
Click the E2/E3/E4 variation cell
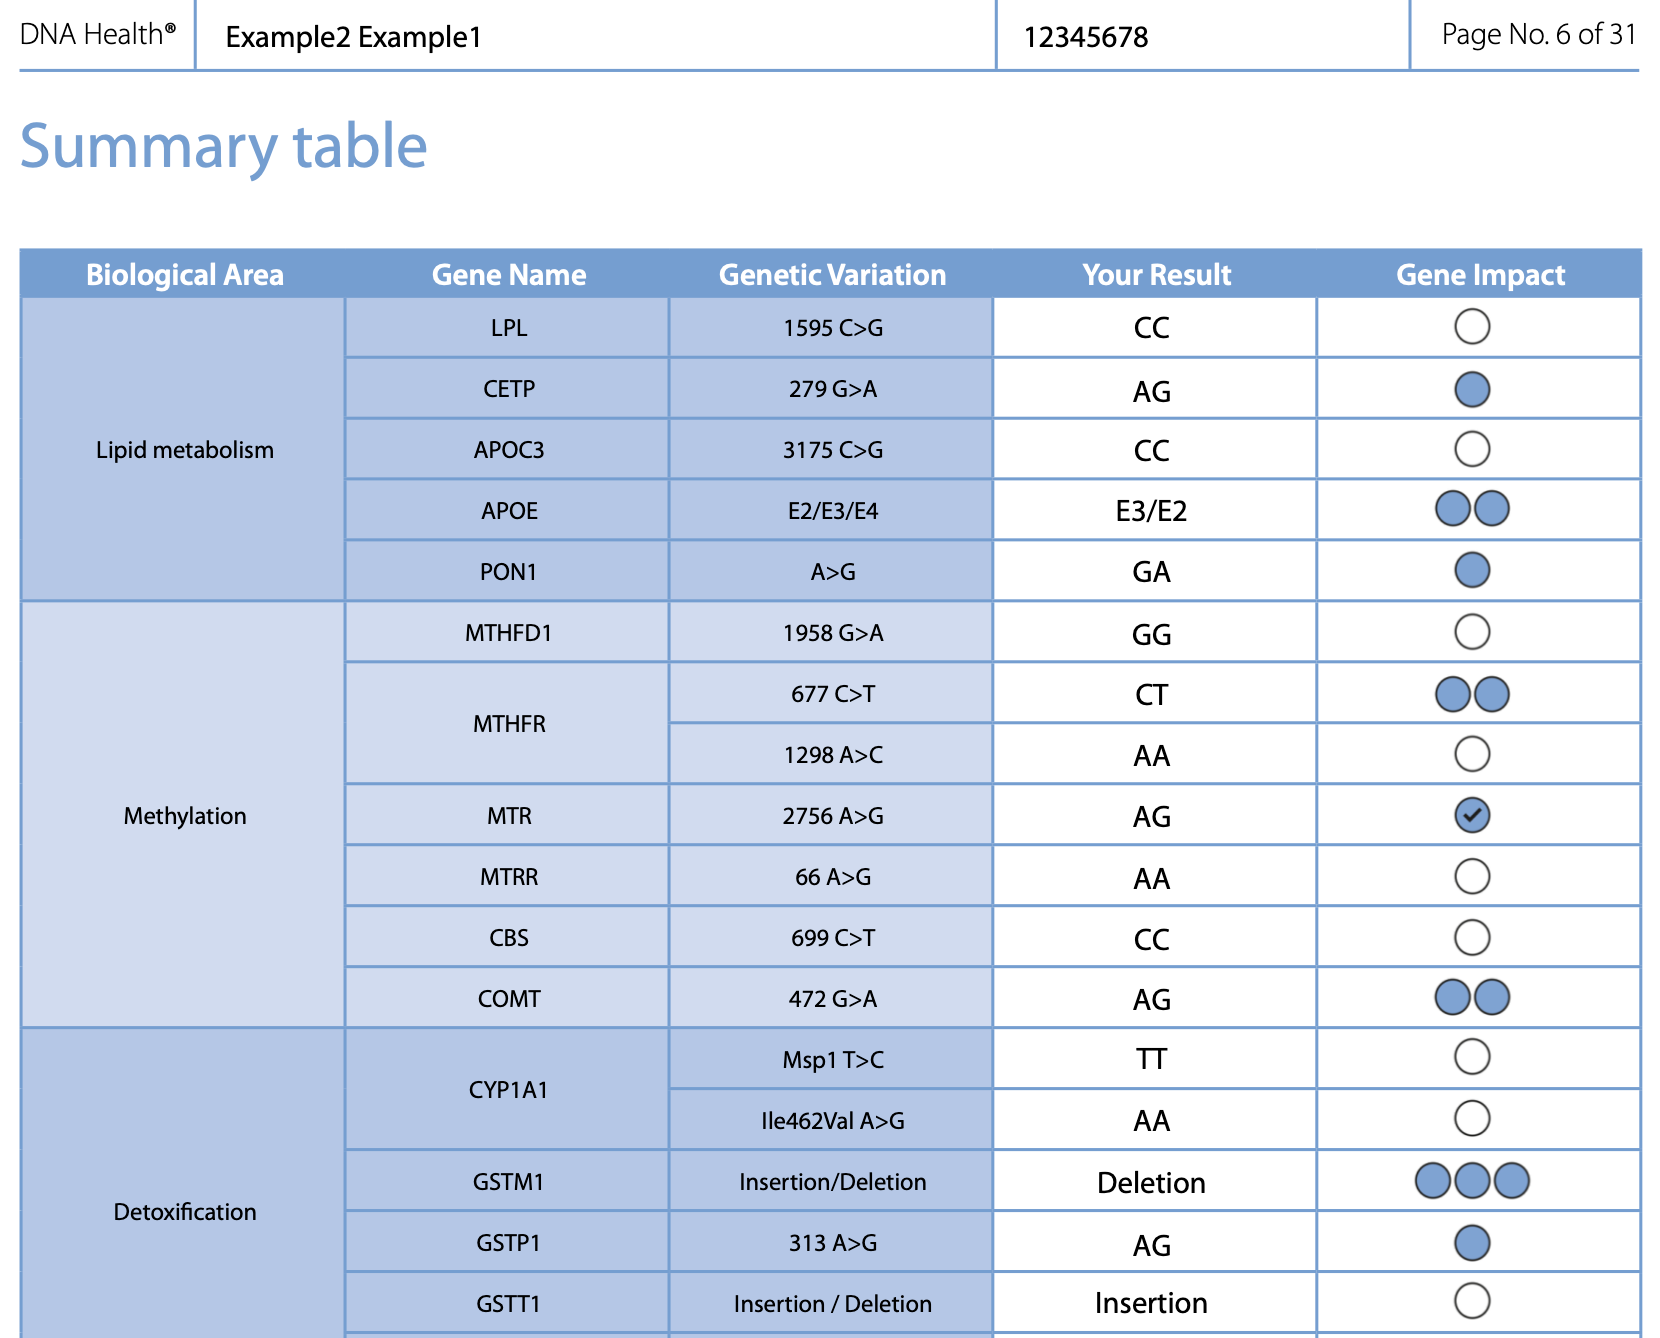[x=832, y=511]
